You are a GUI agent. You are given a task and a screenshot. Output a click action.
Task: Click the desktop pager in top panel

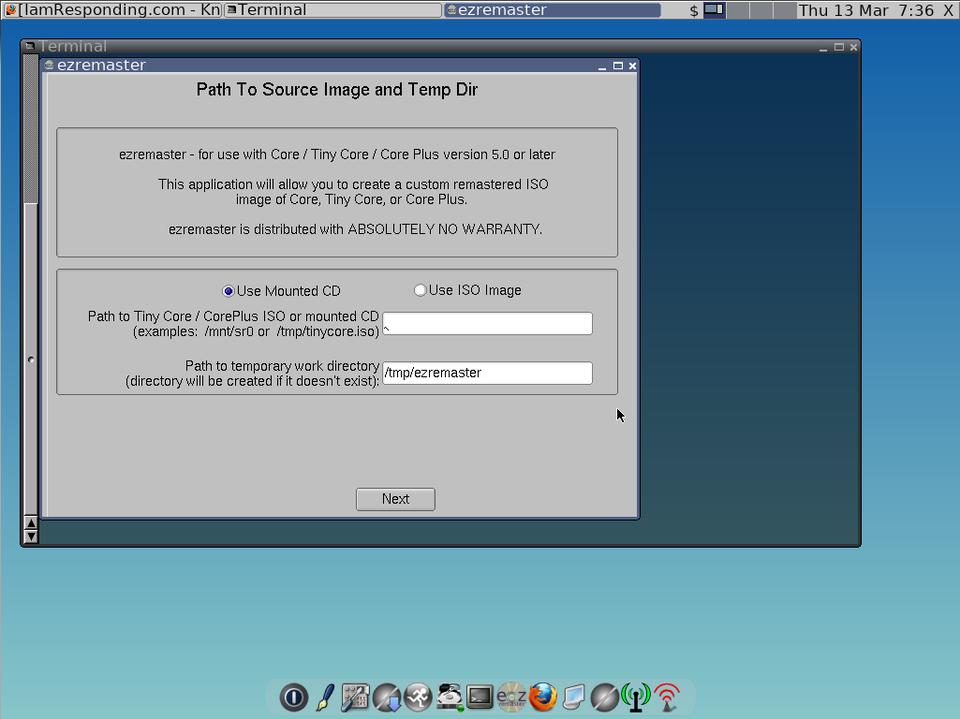point(714,10)
